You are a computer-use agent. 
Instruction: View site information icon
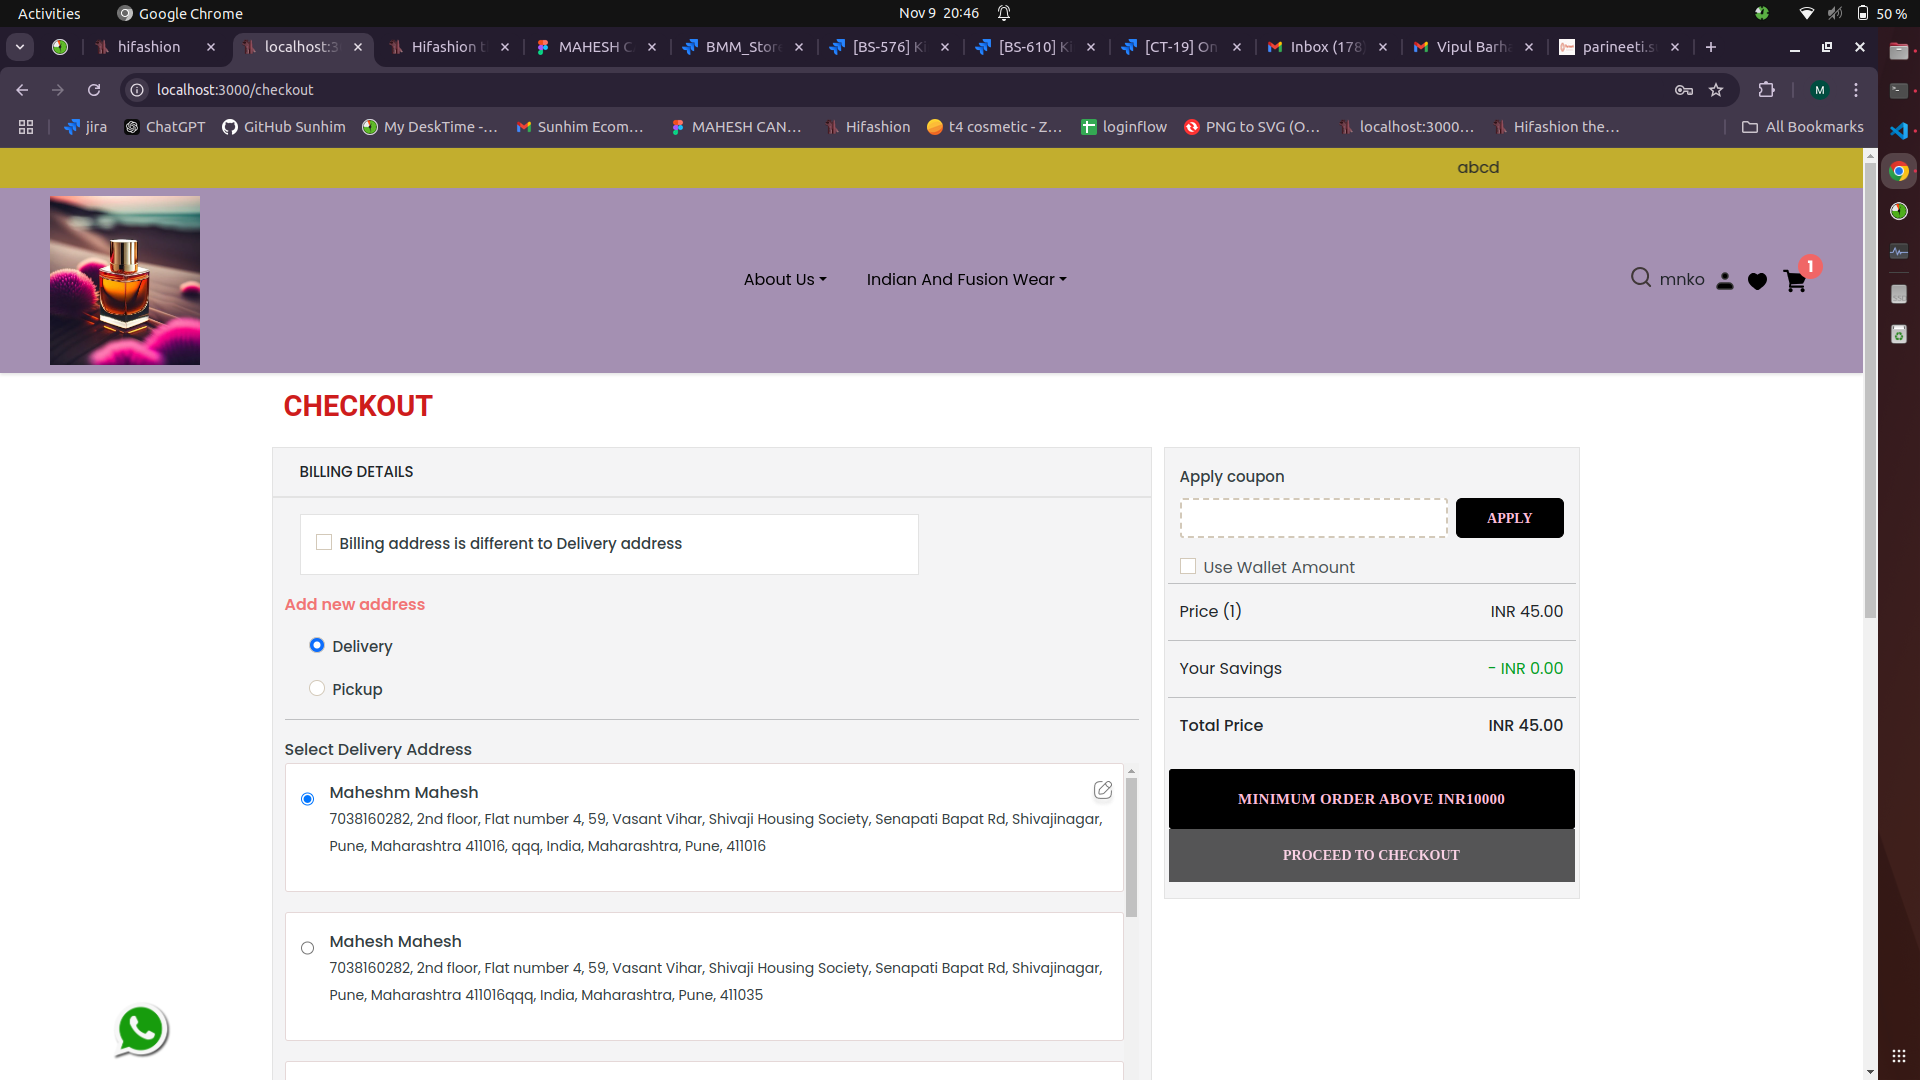point(137,90)
